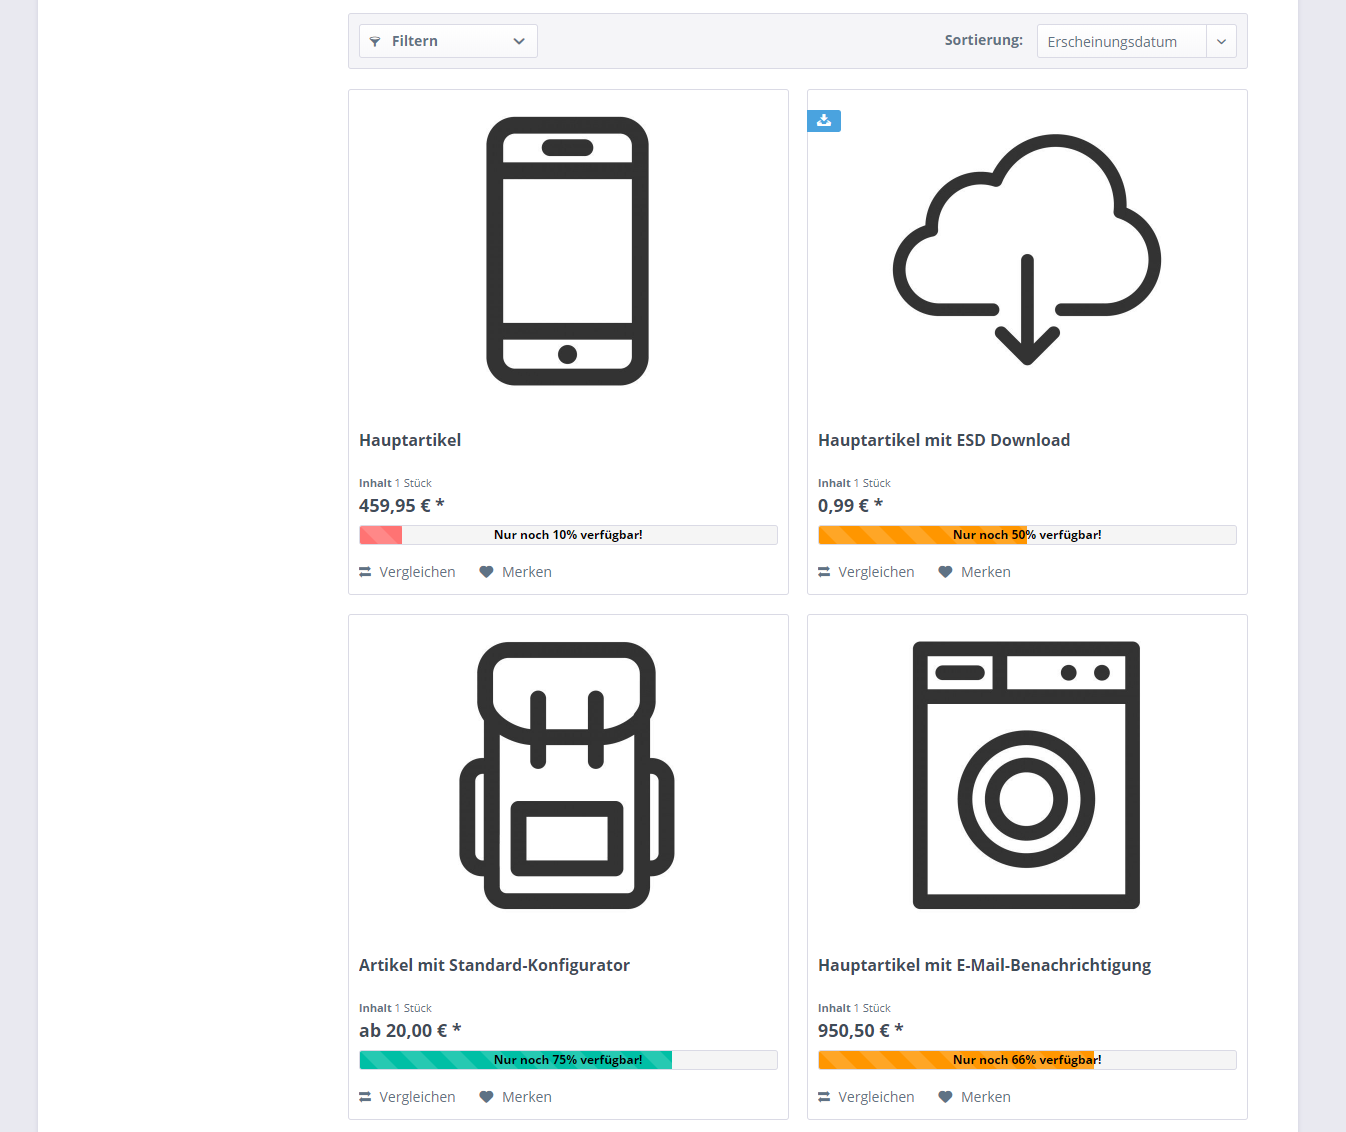
Task: Click the price ab 20,00 €
Action: pos(410,1031)
